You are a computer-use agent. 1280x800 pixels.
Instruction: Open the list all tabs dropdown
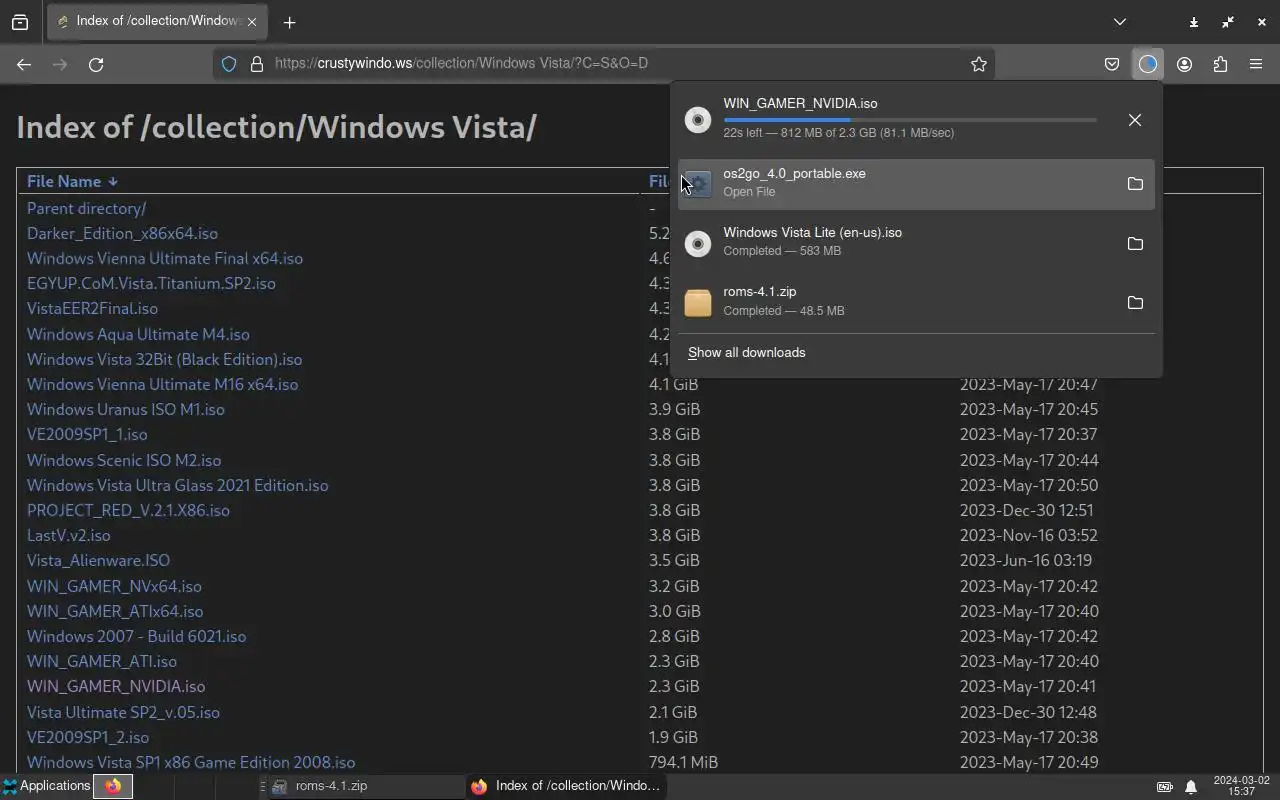click(x=1120, y=21)
